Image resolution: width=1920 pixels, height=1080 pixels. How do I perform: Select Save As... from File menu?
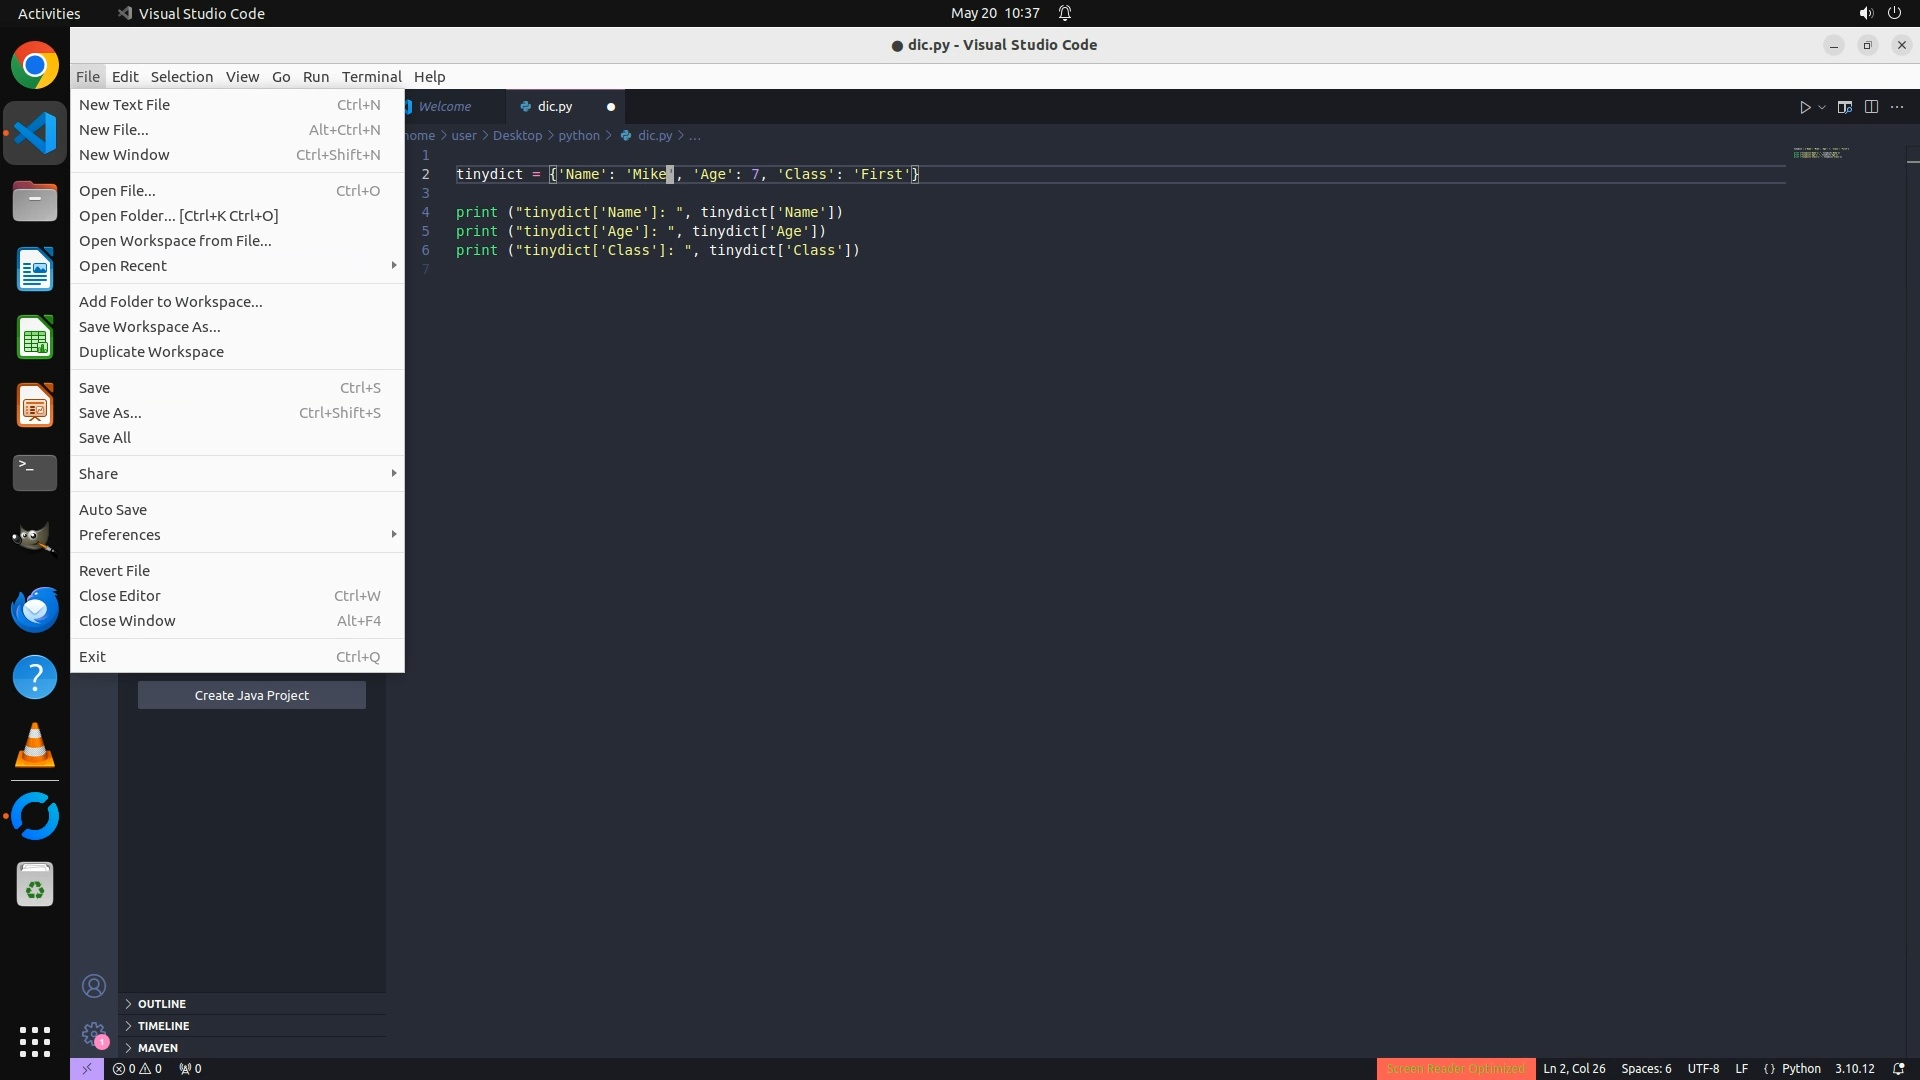pyautogui.click(x=110, y=413)
